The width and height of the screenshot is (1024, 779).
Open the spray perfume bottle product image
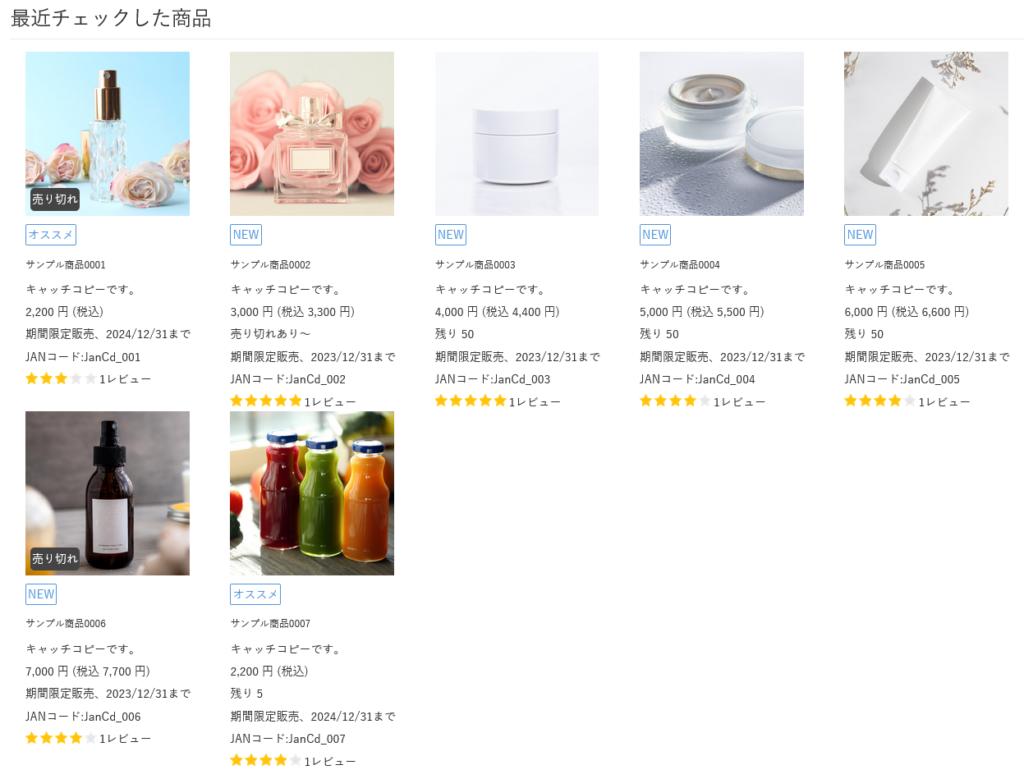107,133
